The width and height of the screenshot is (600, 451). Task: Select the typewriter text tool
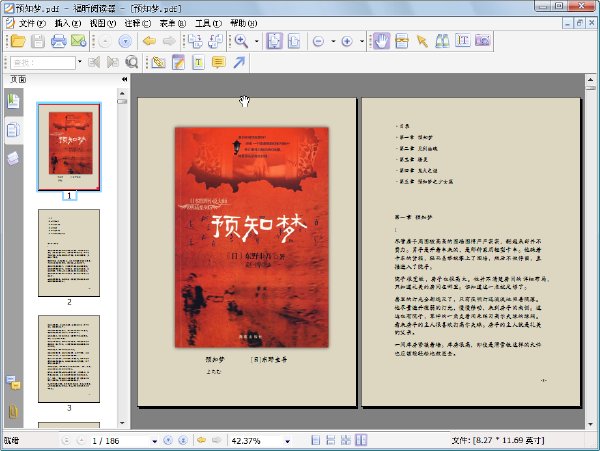463,41
